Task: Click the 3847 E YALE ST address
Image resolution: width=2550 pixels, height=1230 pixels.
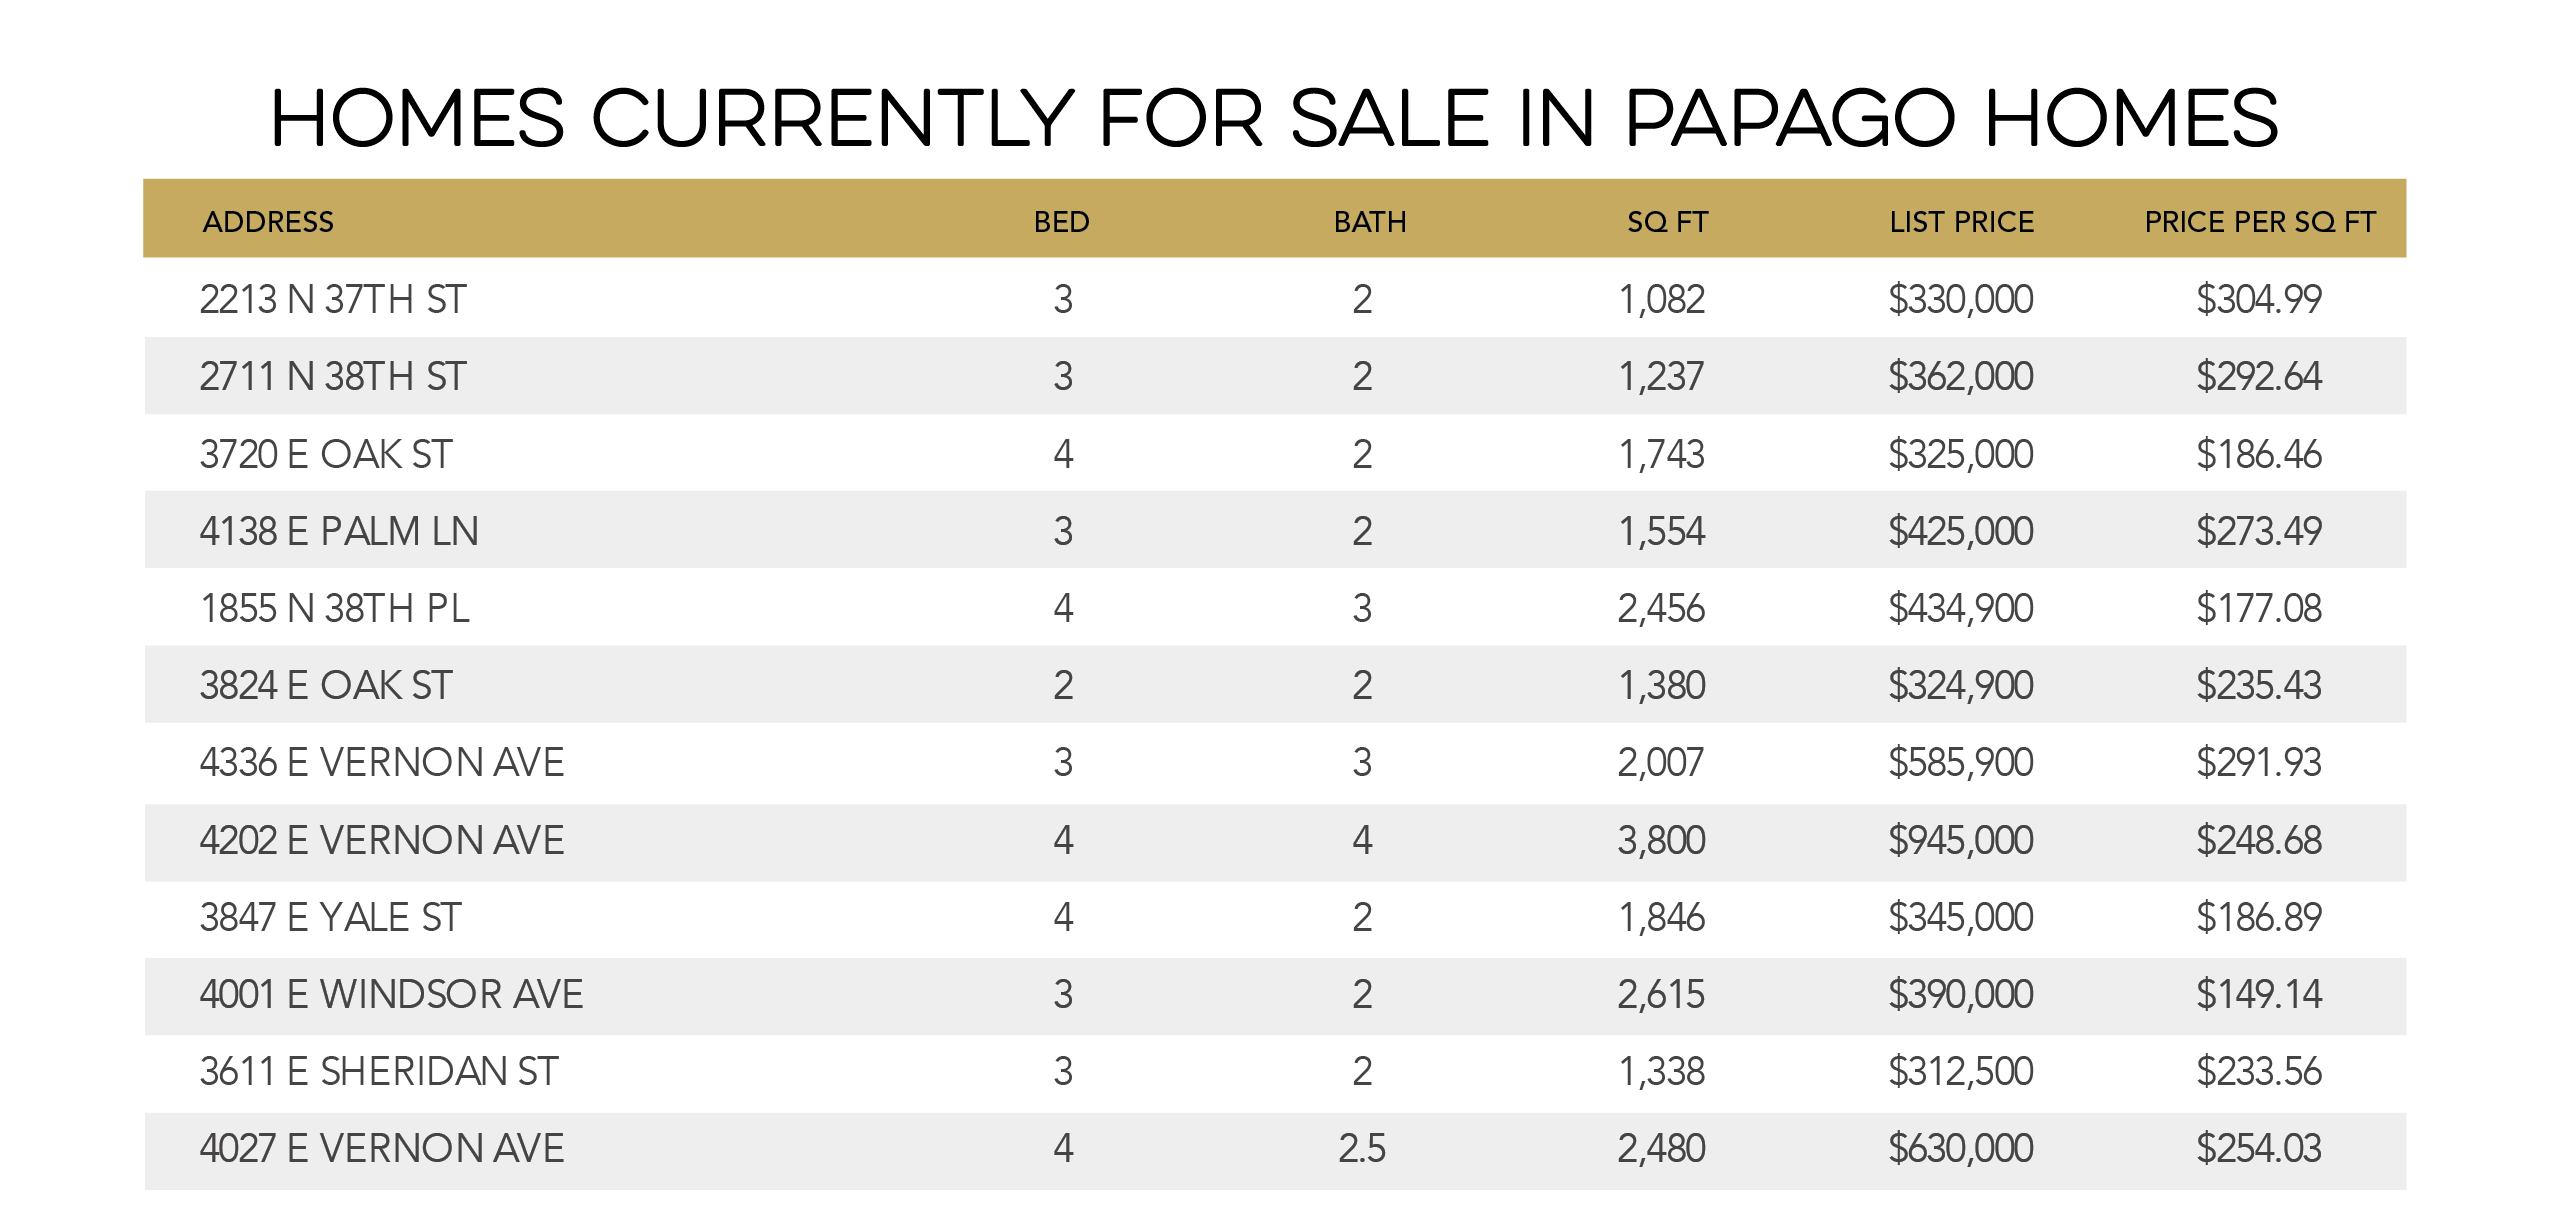Action: (x=331, y=917)
